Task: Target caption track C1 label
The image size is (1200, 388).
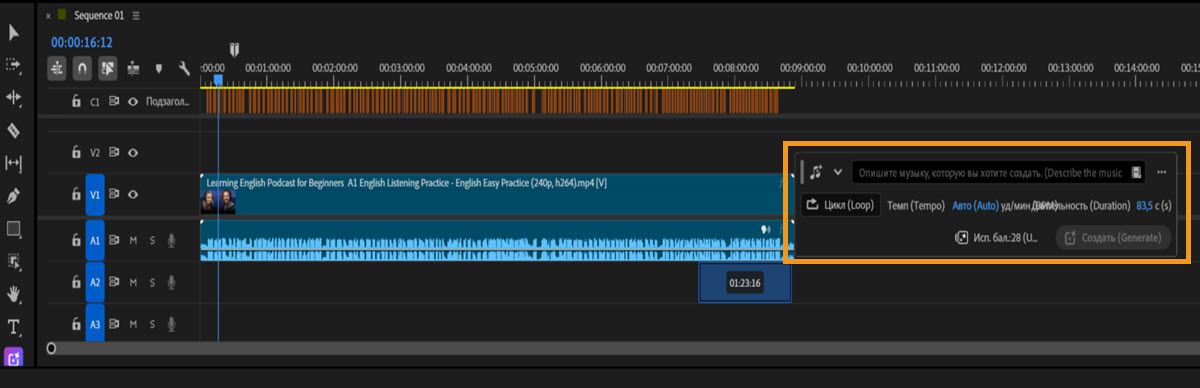Action: coord(96,101)
